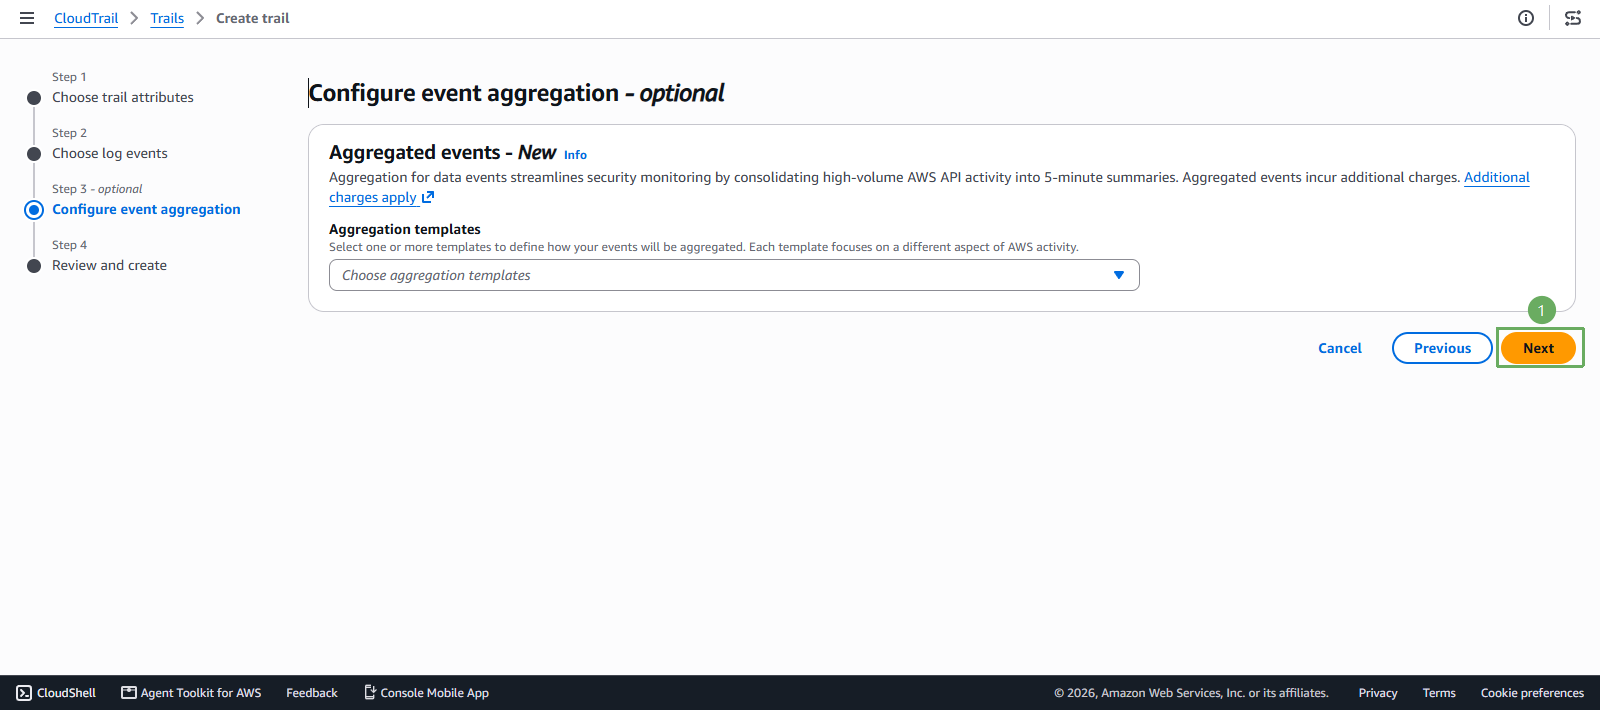
Task: Click the Cancel button
Action: 1340,348
